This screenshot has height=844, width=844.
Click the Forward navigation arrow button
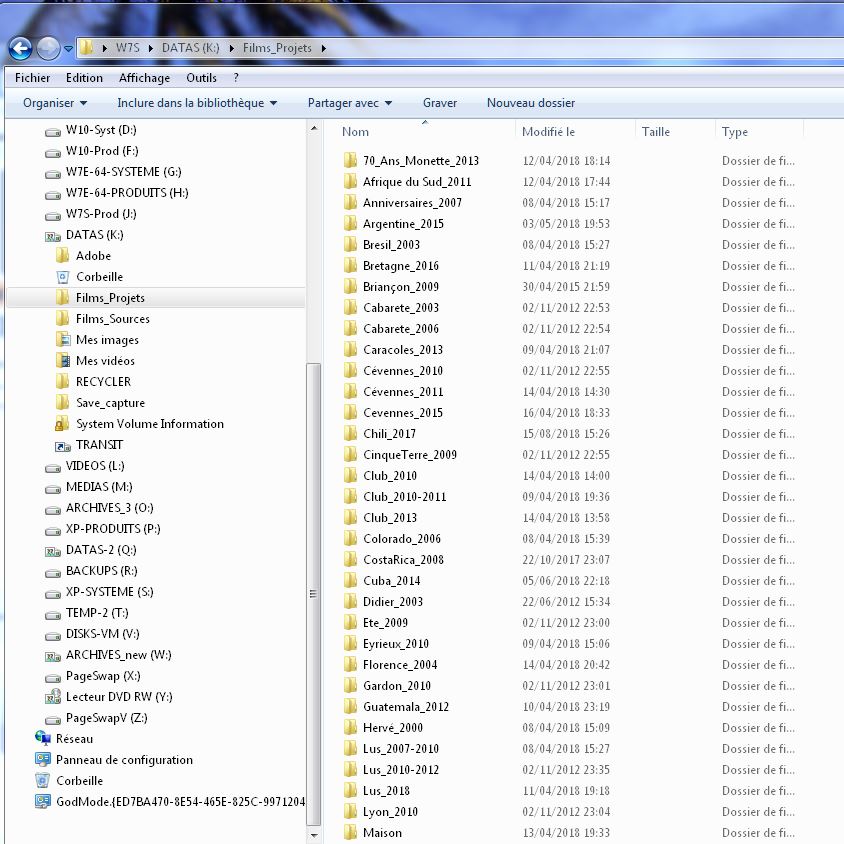pyautogui.click(x=48, y=48)
